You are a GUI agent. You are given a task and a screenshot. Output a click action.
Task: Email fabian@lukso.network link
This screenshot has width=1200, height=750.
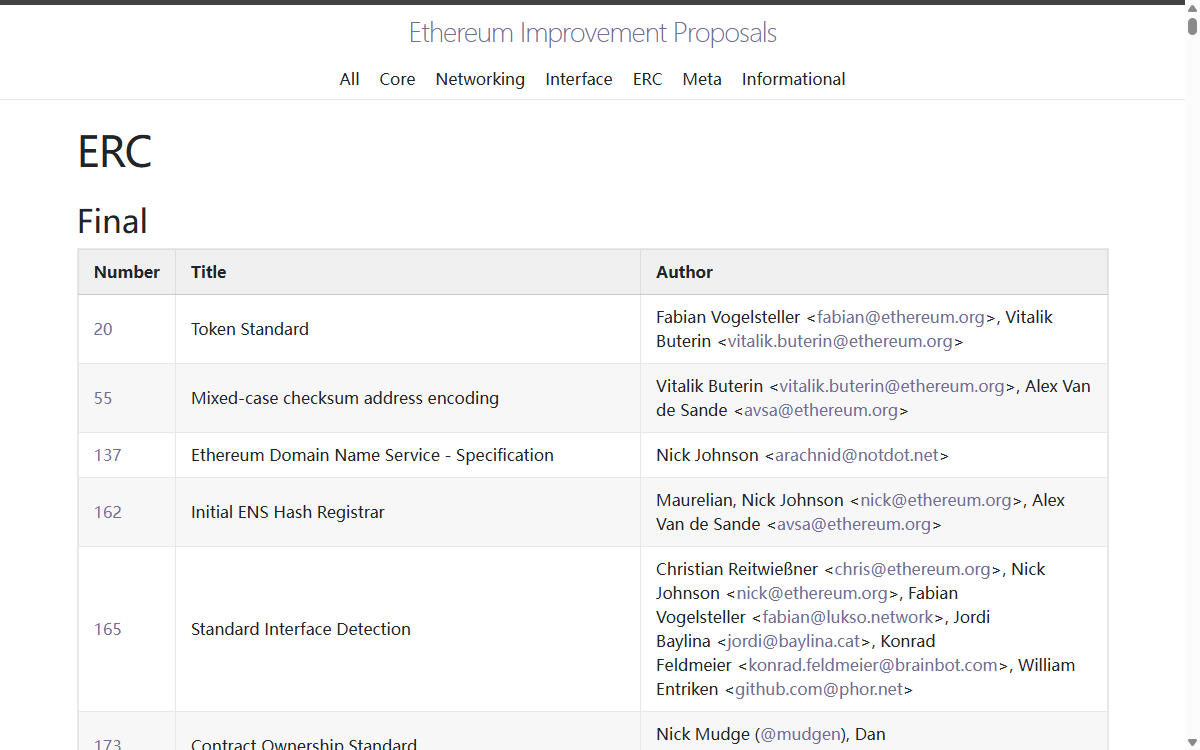[848, 617]
